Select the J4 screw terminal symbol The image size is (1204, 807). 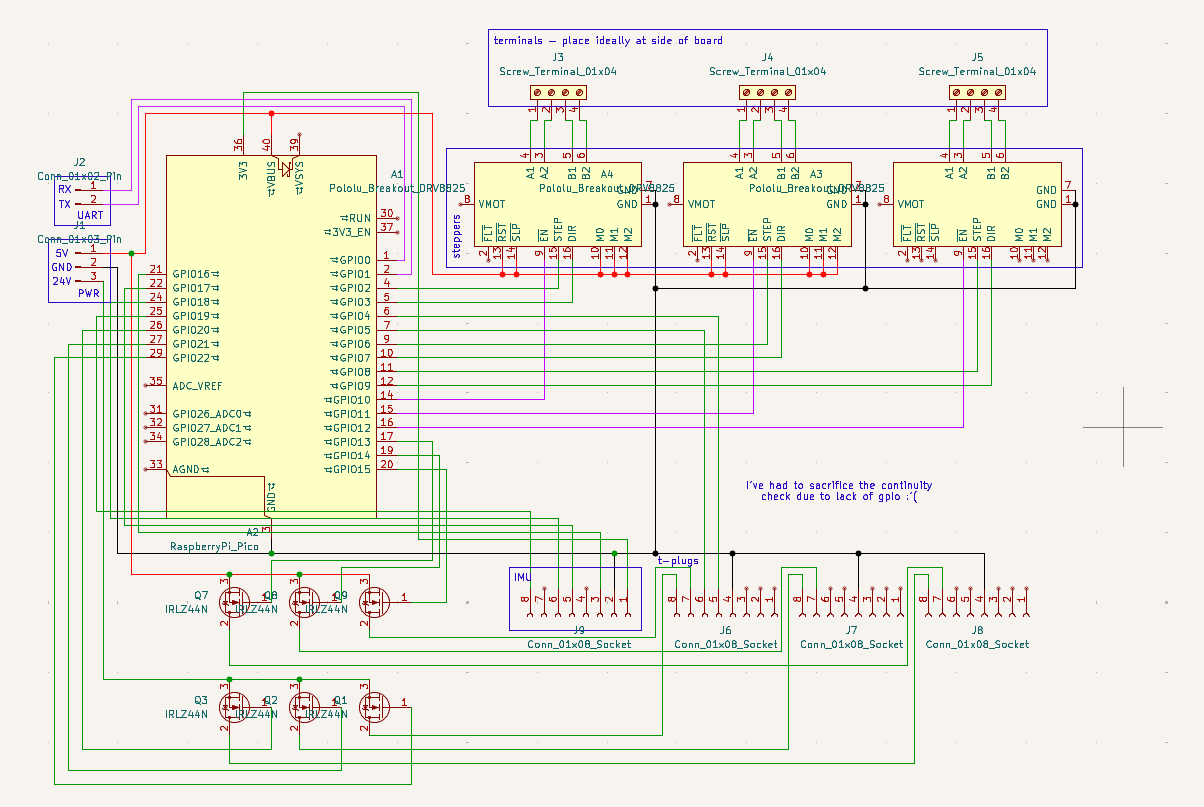pyautogui.click(x=768, y=93)
